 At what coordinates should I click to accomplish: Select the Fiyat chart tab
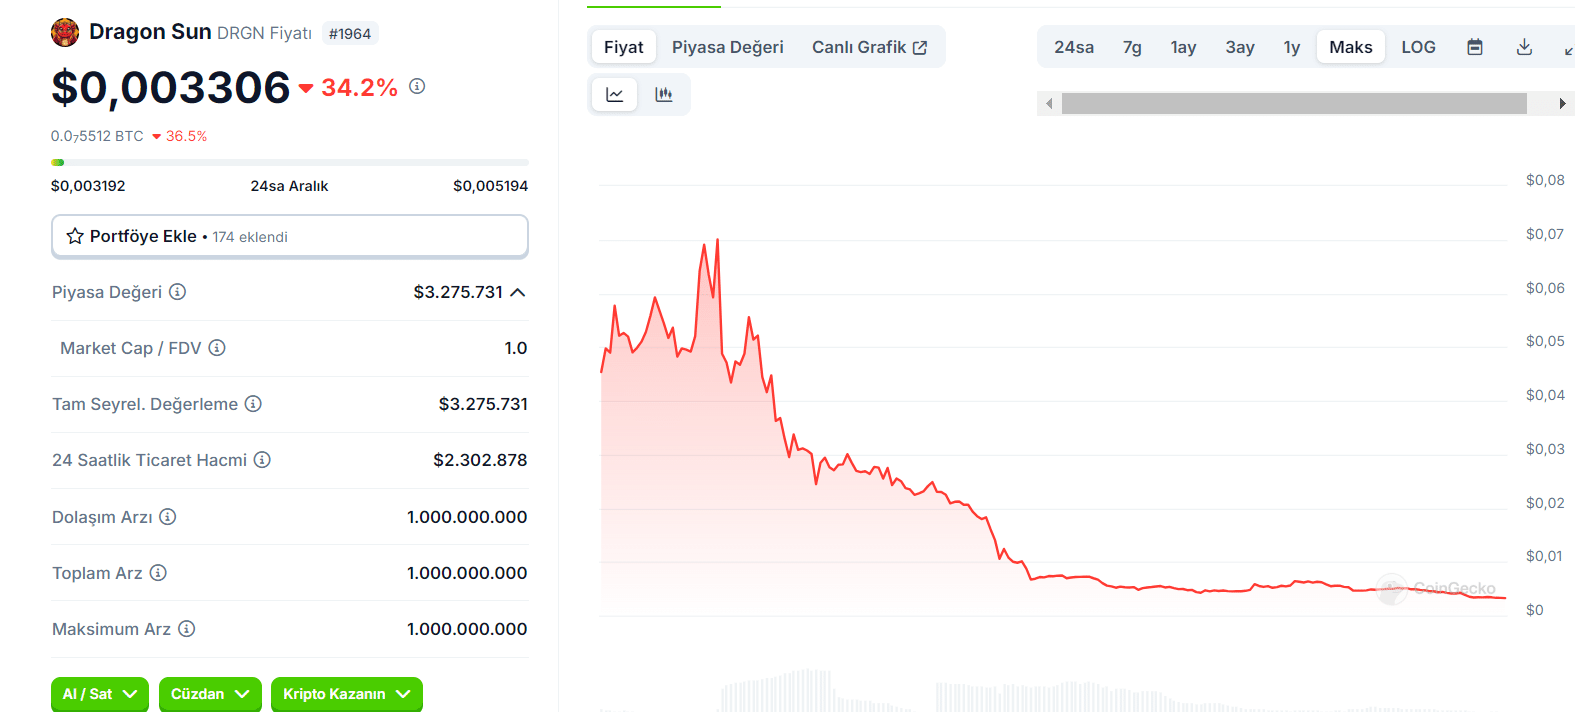coord(624,47)
